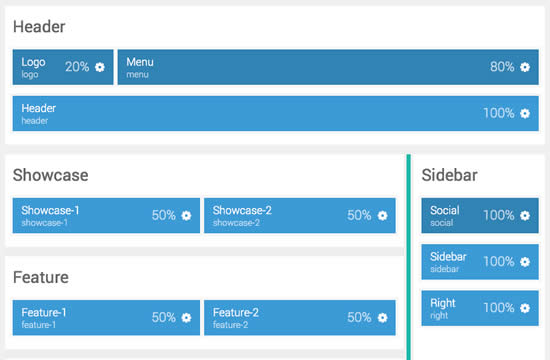Click the green sidebar divider bar
The width and height of the screenshot is (550, 360).
coord(409,257)
